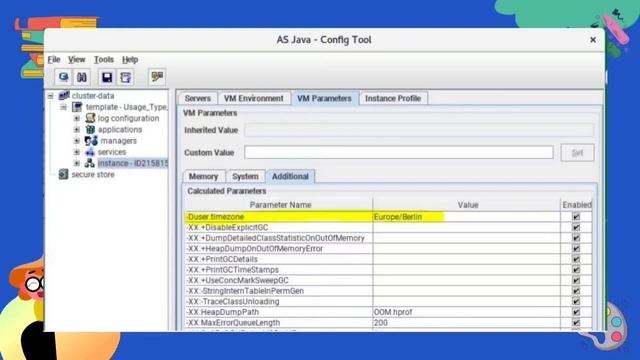Select the -Duser.timezone parameter row
Image resolution: width=640 pixels, height=360 pixels.
[x=389, y=217]
